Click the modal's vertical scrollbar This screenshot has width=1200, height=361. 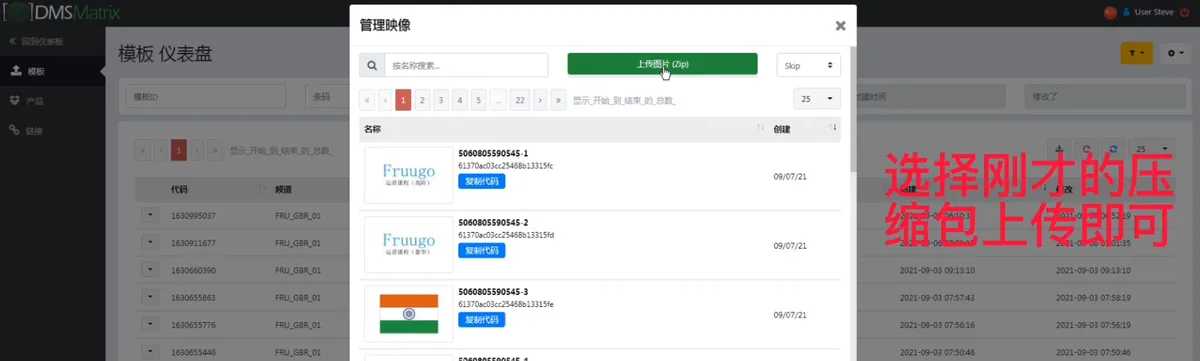tap(852, 110)
